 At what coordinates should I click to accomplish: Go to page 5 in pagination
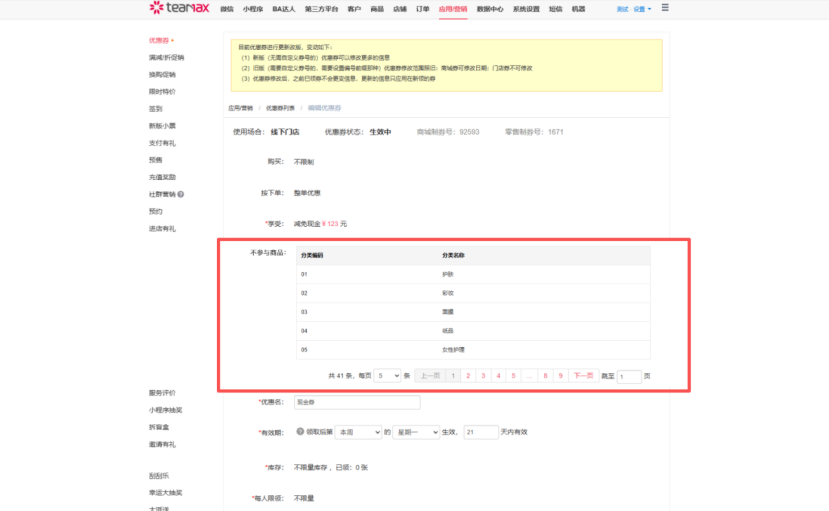pos(513,376)
